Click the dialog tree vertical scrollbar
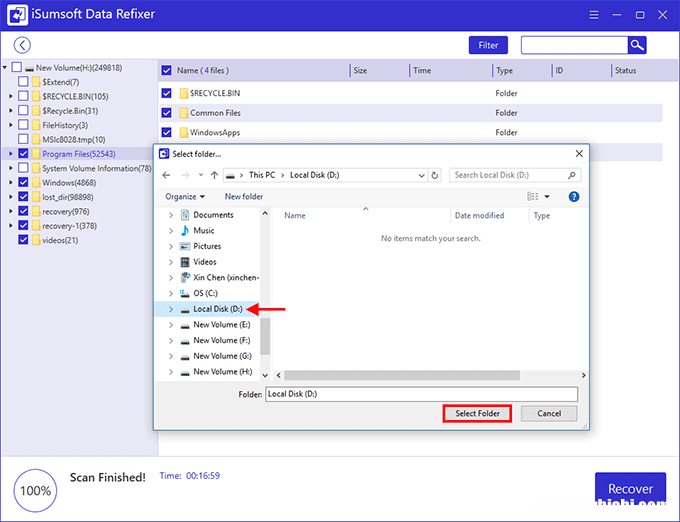Viewport: 680px width, 522px height. (265, 336)
